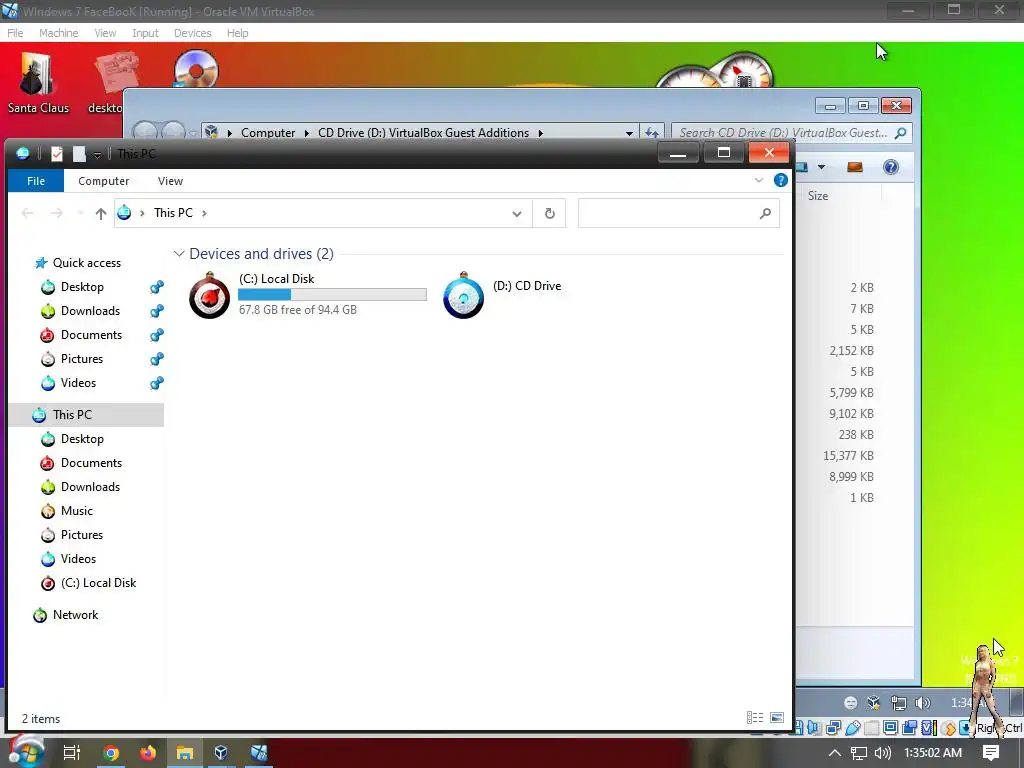1024x768 pixels.
Task: Open the blue Help icon in This PC
Action: [x=780, y=180]
